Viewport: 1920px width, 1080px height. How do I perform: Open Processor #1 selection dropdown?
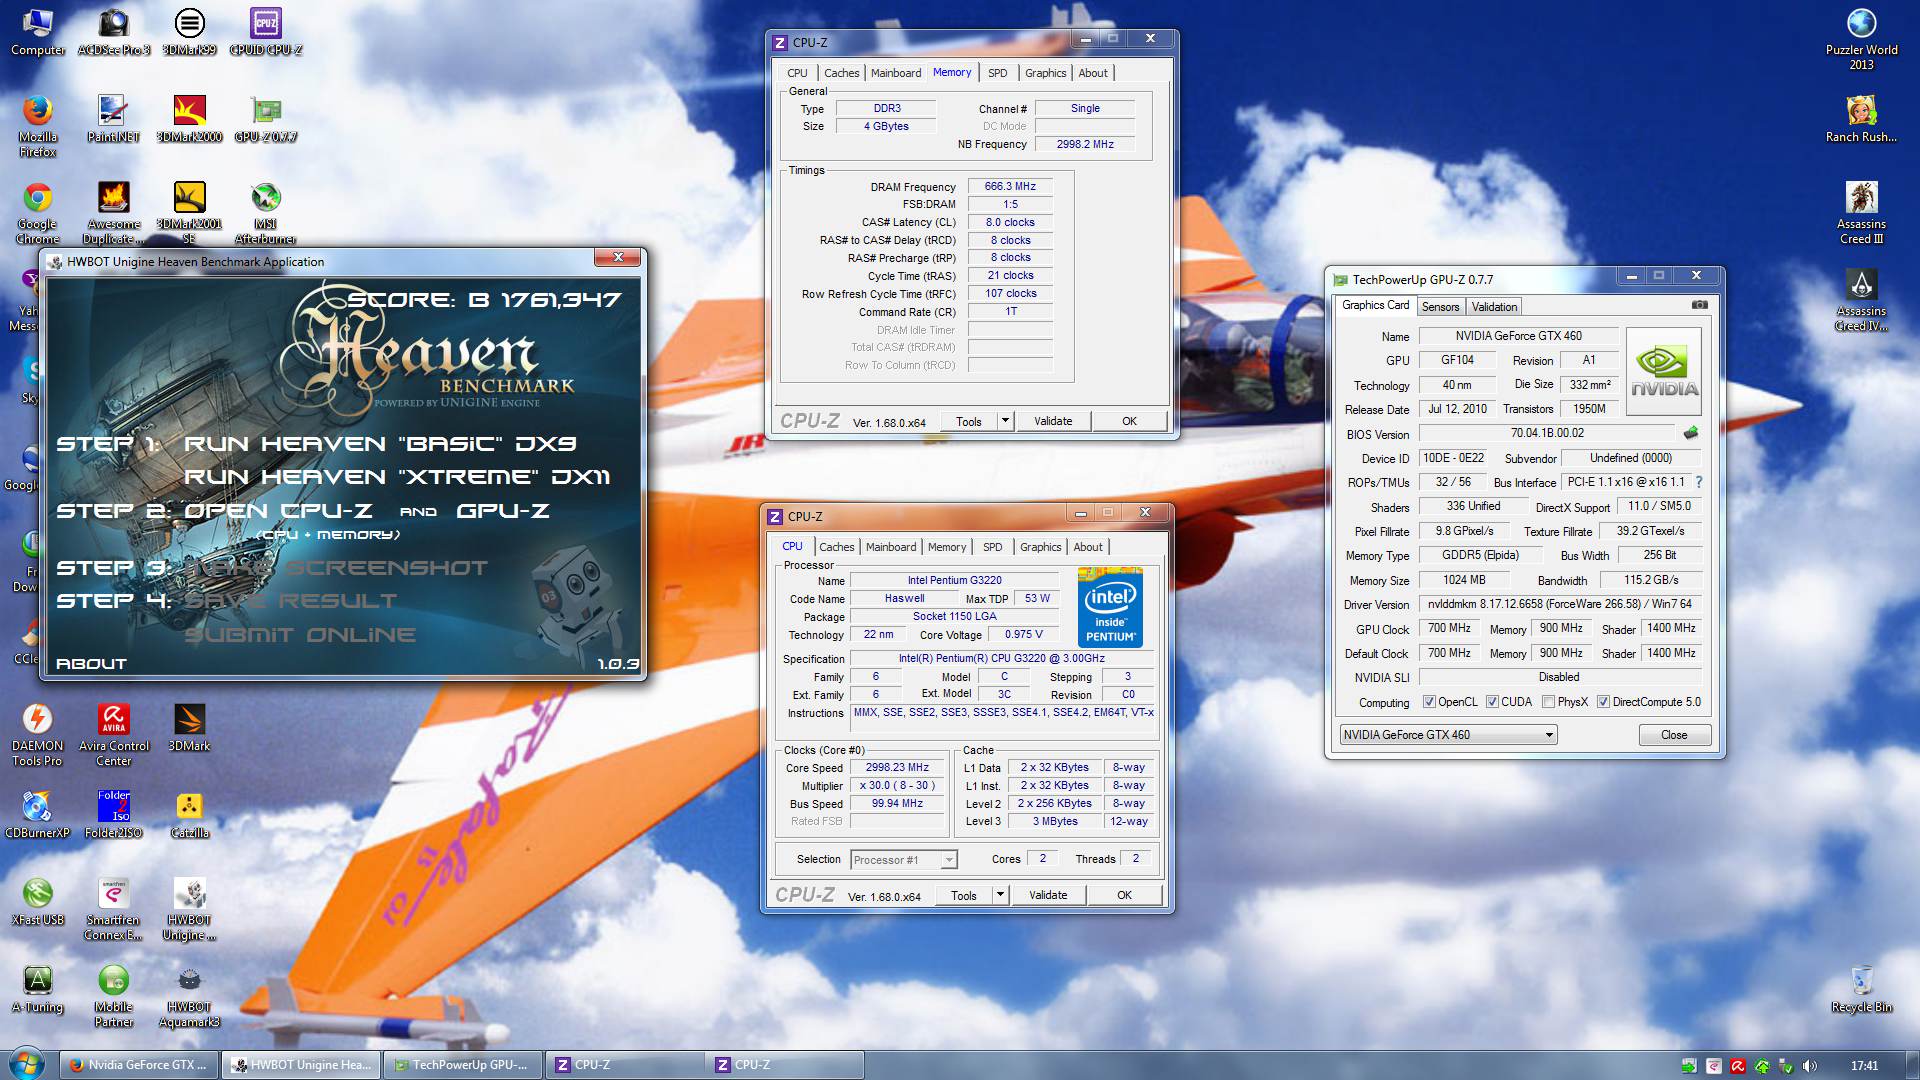pos(904,860)
